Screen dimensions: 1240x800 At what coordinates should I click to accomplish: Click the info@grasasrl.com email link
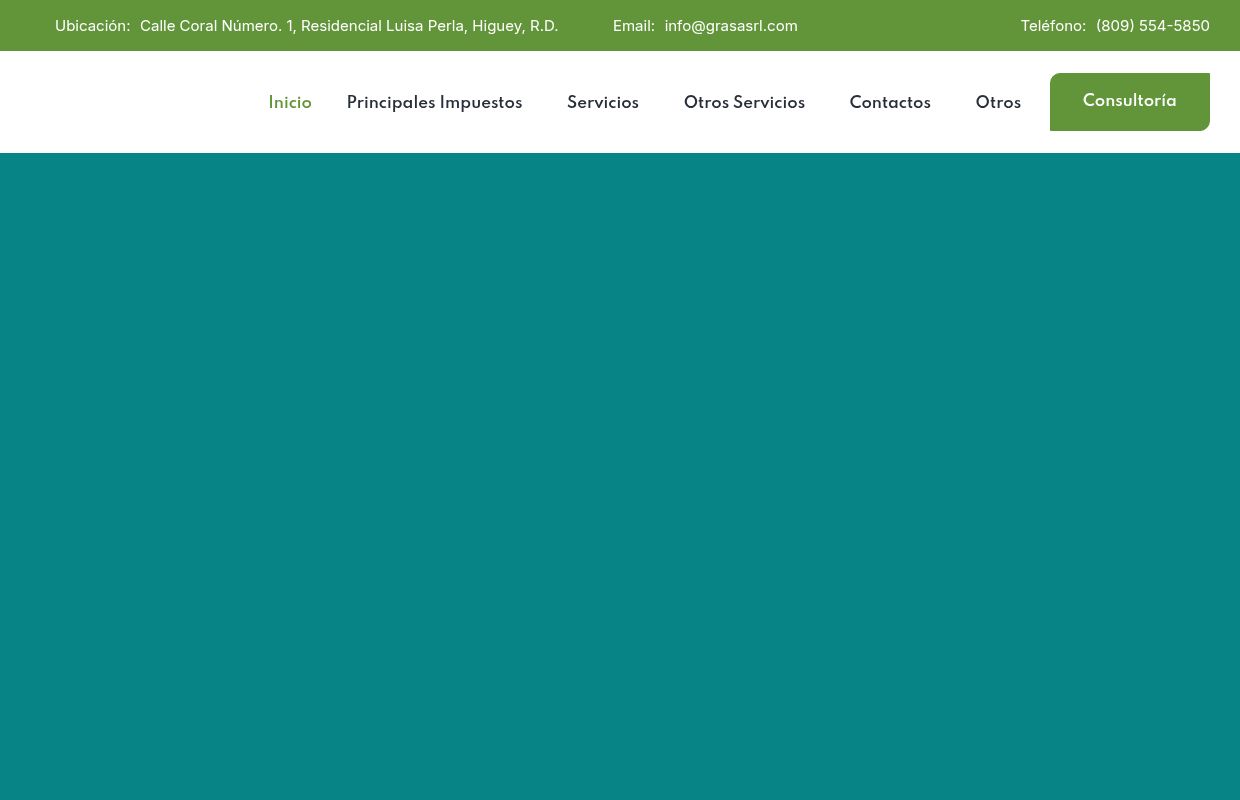[x=731, y=26]
